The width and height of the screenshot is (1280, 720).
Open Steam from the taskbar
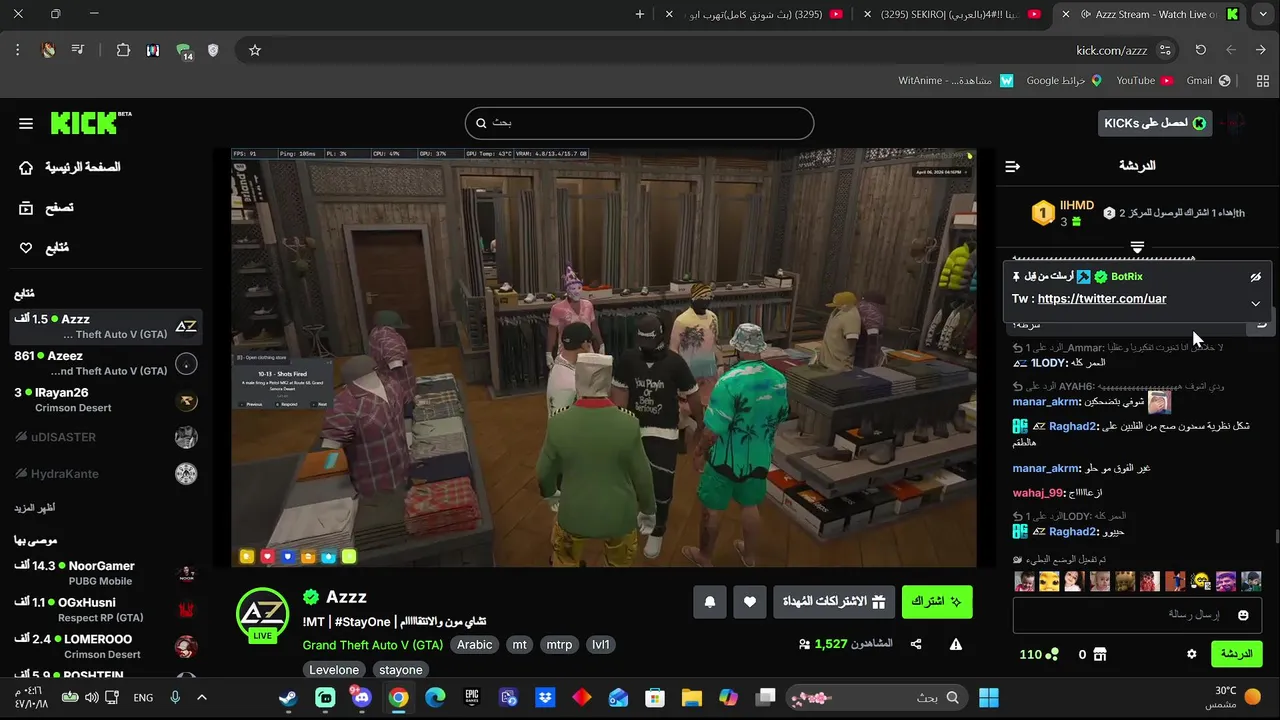(x=288, y=698)
